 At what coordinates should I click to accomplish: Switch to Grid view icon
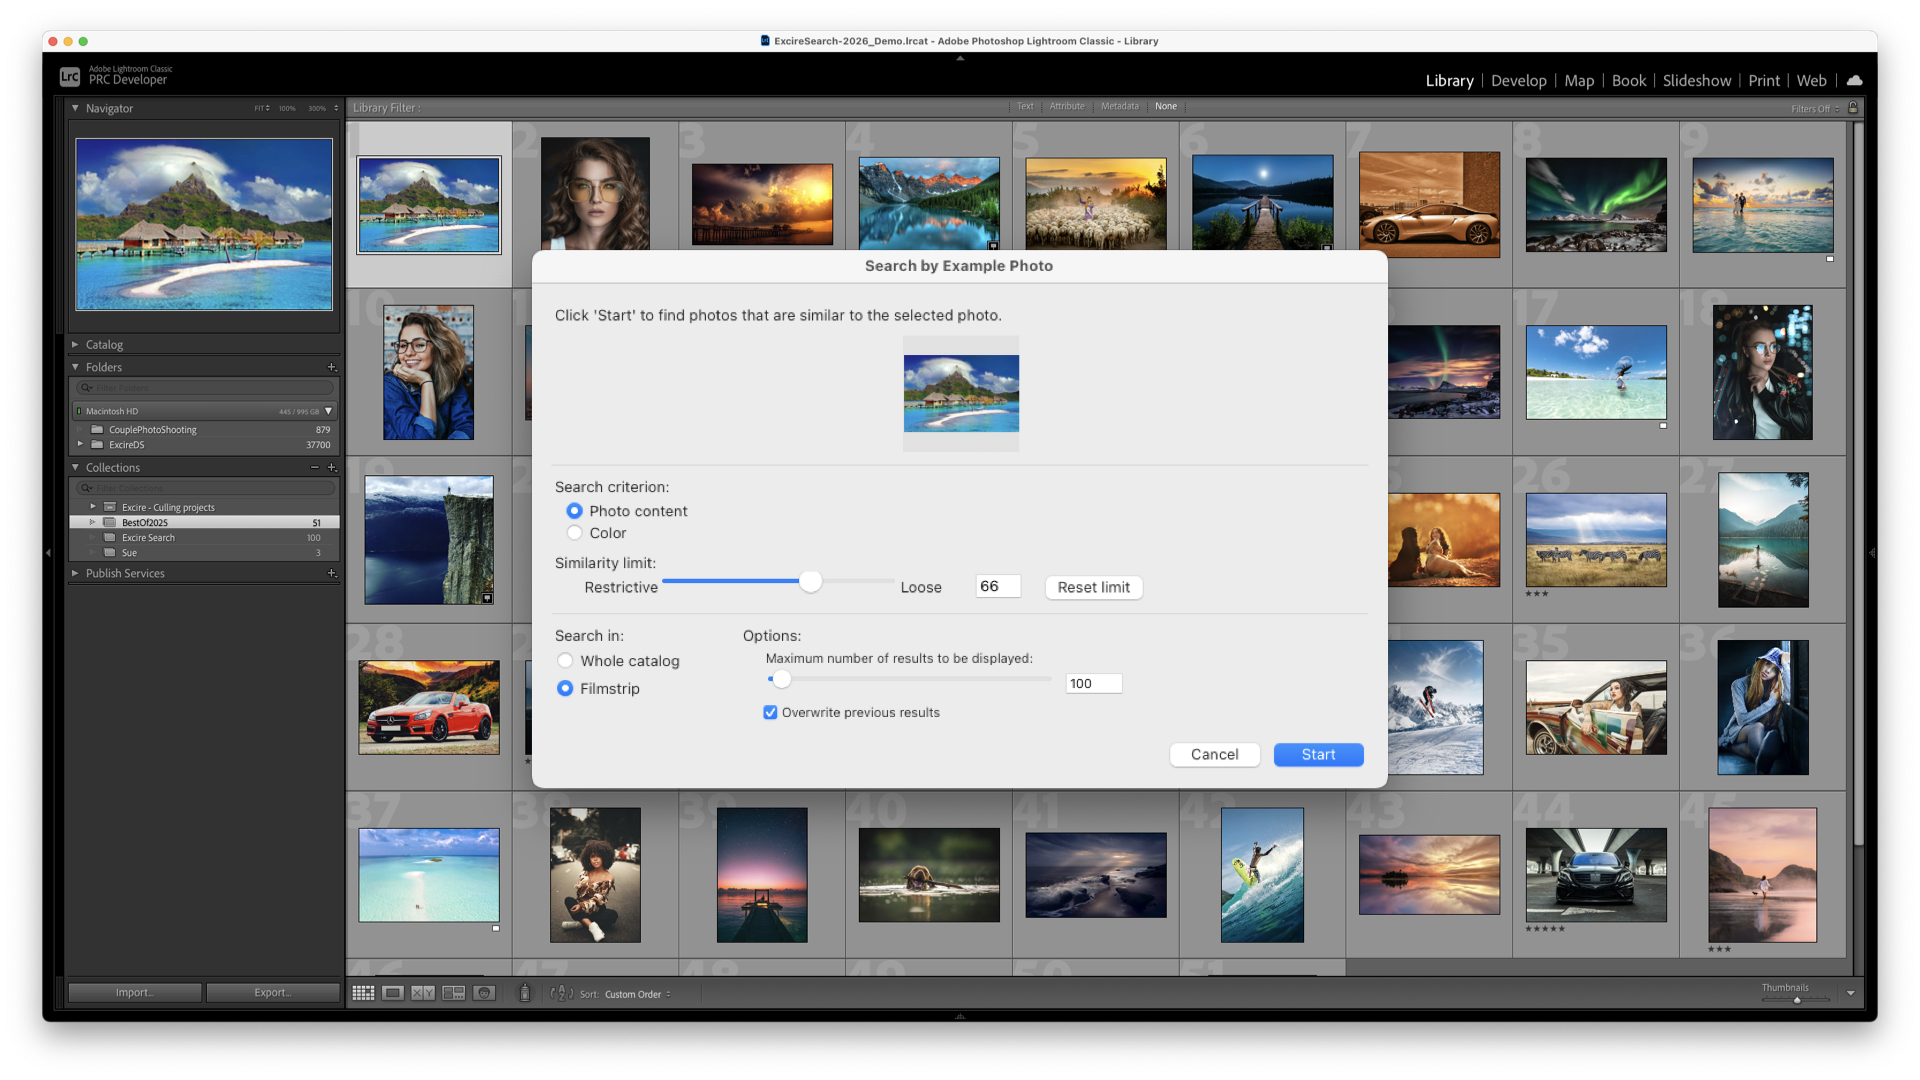[x=363, y=993]
